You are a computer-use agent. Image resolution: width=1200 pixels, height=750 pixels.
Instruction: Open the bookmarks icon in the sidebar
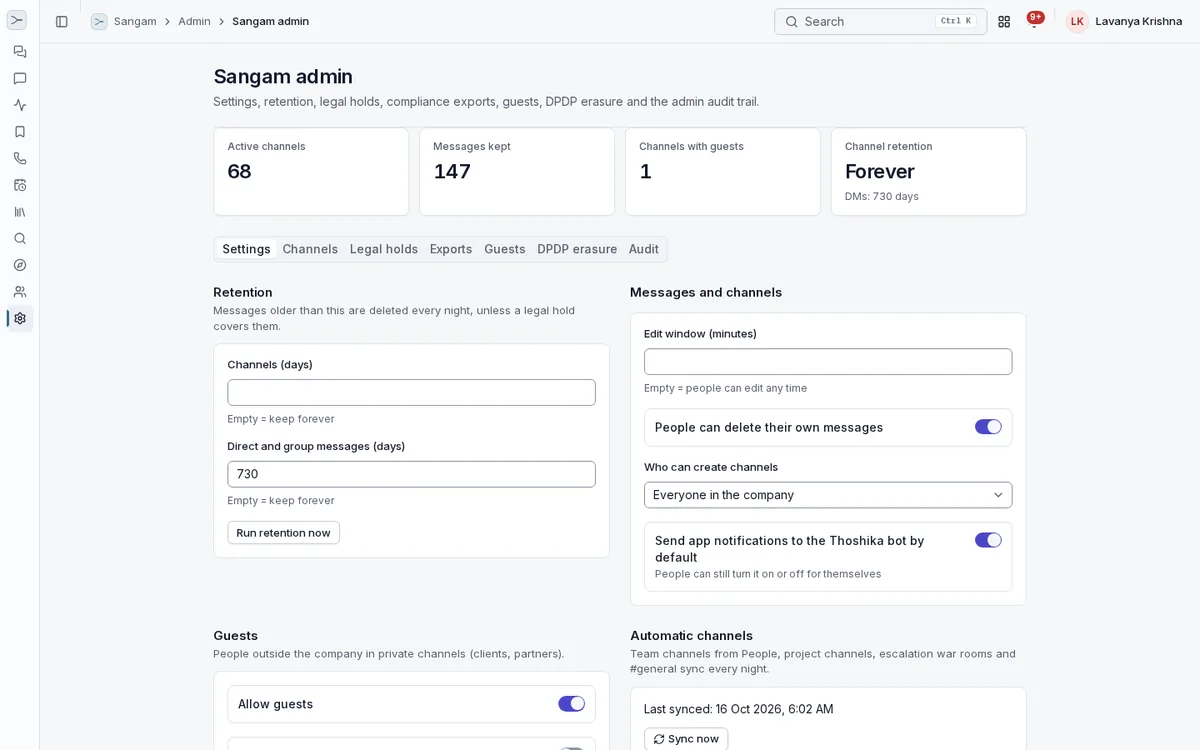coord(20,132)
